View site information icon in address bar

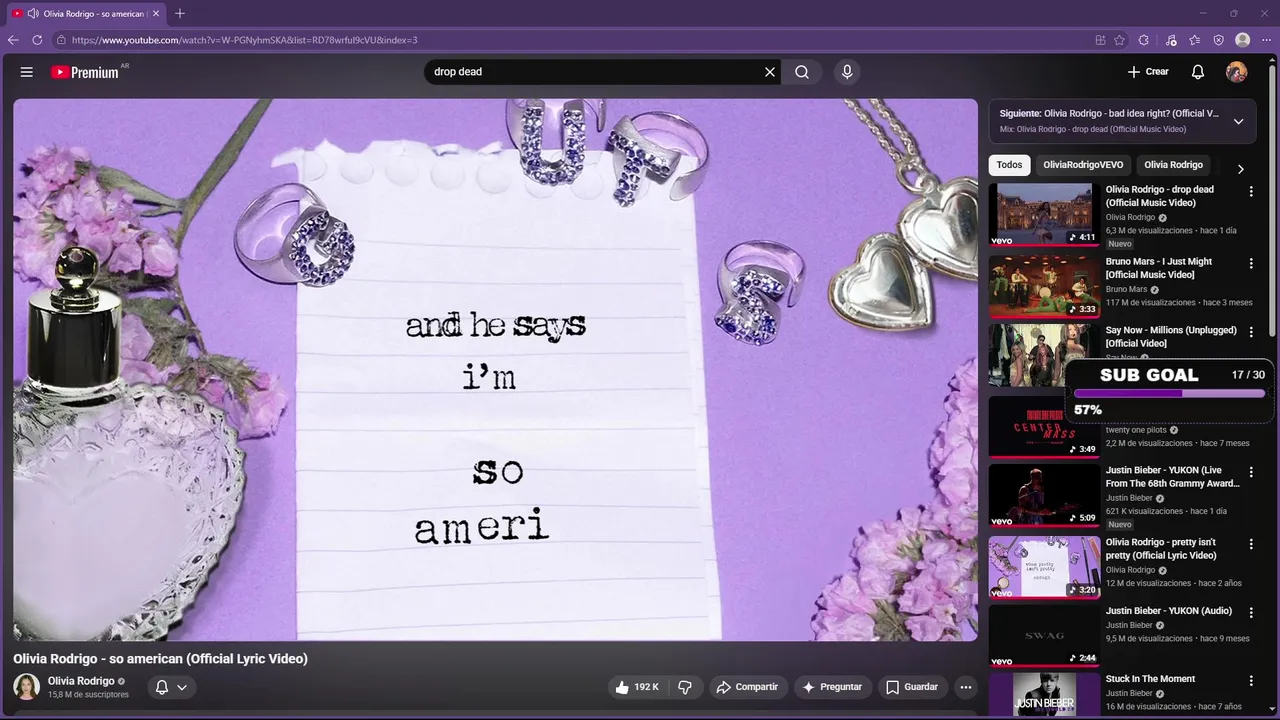(61, 40)
